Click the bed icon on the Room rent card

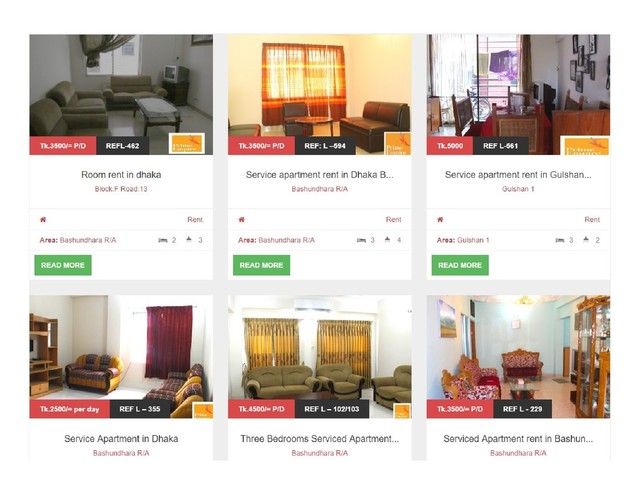(162, 240)
